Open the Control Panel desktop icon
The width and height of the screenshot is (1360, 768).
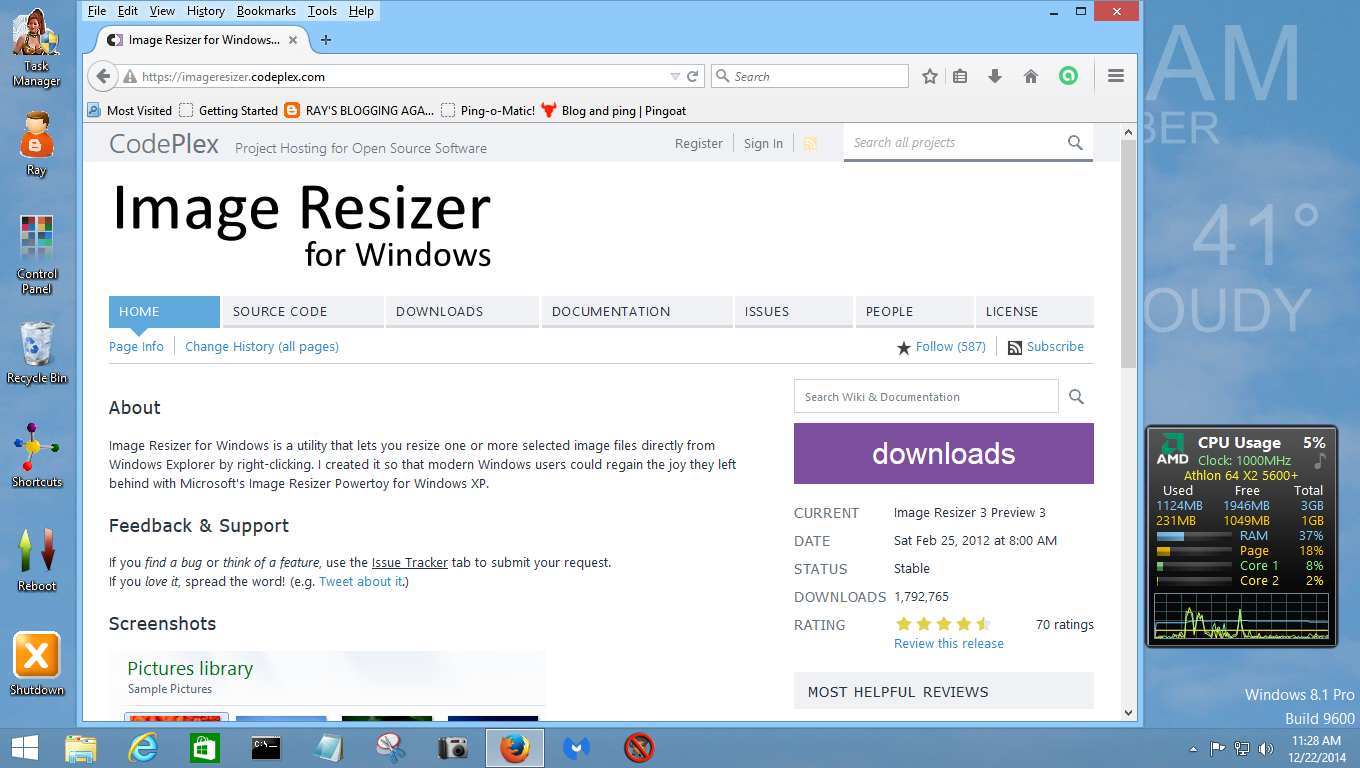[36, 254]
